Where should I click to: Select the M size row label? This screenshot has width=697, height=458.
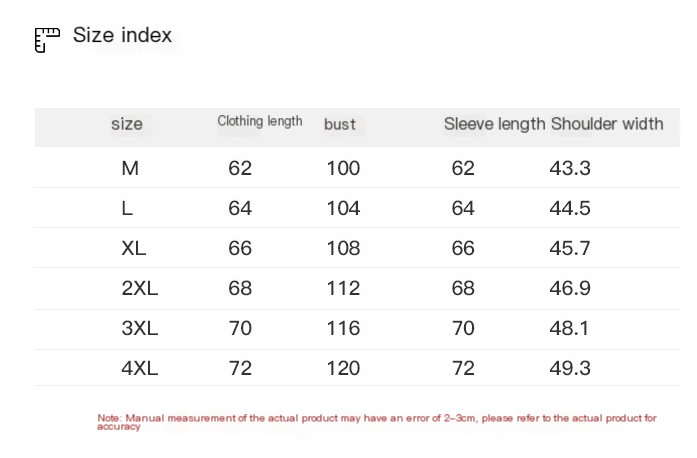pyautogui.click(x=130, y=168)
